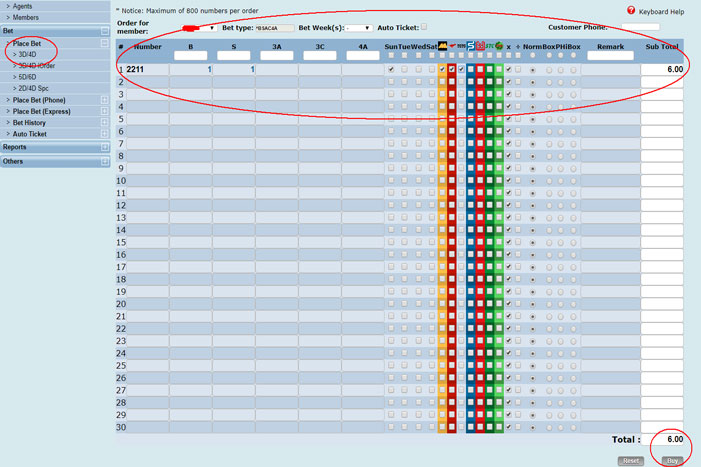Click the Buy button

pyautogui.click(x=672, y=460)
